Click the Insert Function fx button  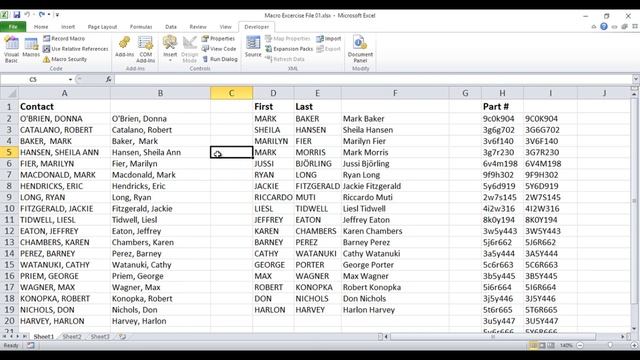[x=109, y=79]
